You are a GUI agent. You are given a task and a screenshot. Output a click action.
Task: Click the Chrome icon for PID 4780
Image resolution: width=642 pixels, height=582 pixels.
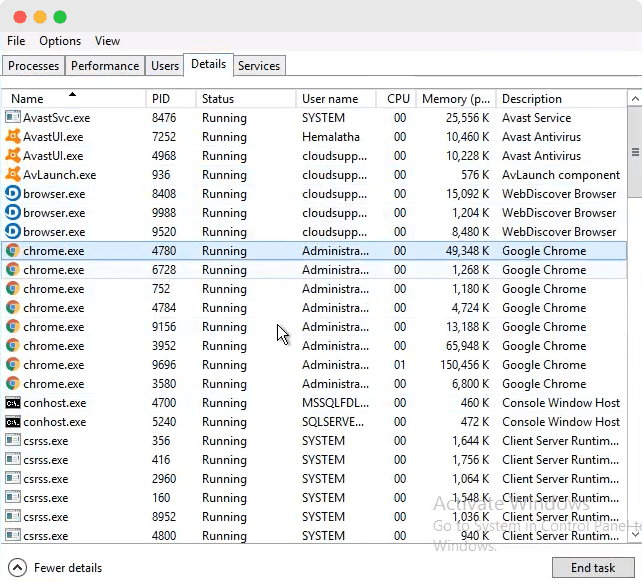click(x=13, y=251)
